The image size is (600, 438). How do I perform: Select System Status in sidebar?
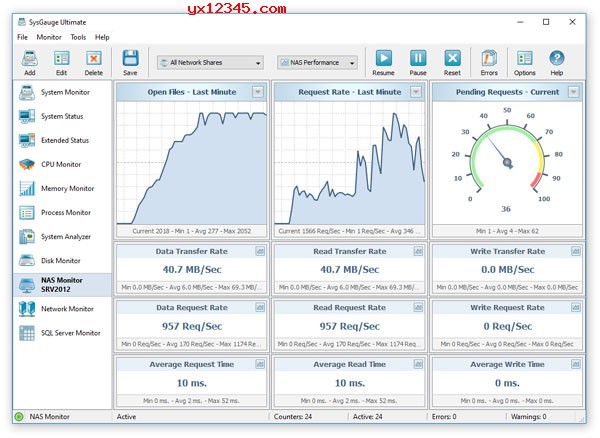(x=62, y=116)
